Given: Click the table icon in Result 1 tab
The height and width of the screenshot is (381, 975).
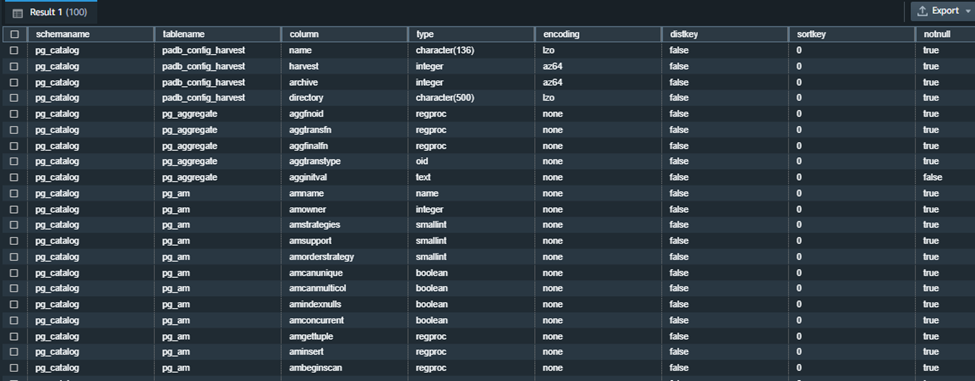Looking at the screenshot, I should (x=17, y=12).
